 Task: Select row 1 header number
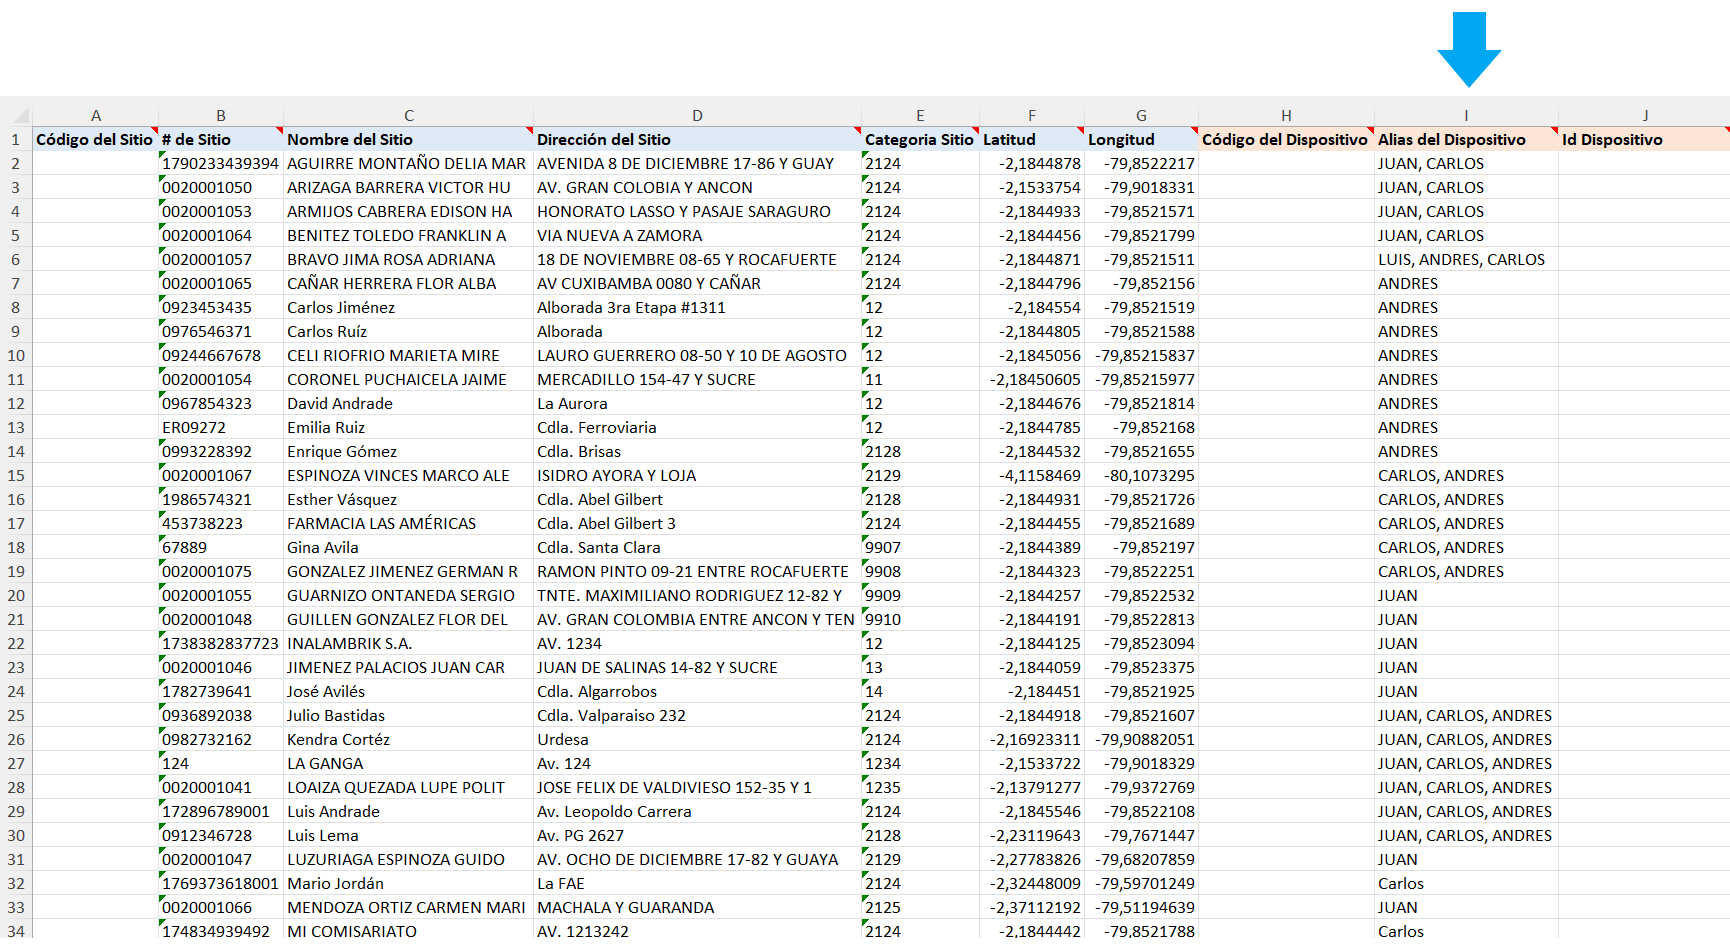(x=16, y=139)
